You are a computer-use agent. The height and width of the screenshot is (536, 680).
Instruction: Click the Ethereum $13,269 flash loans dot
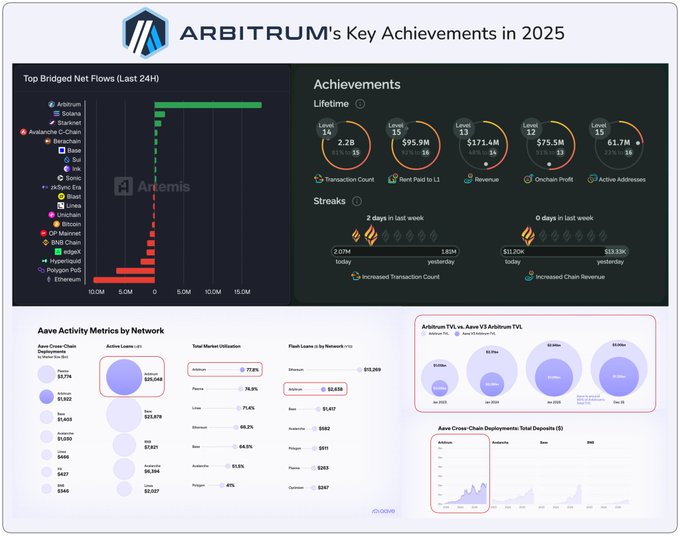pyautogui.click(x=360, y=370)
